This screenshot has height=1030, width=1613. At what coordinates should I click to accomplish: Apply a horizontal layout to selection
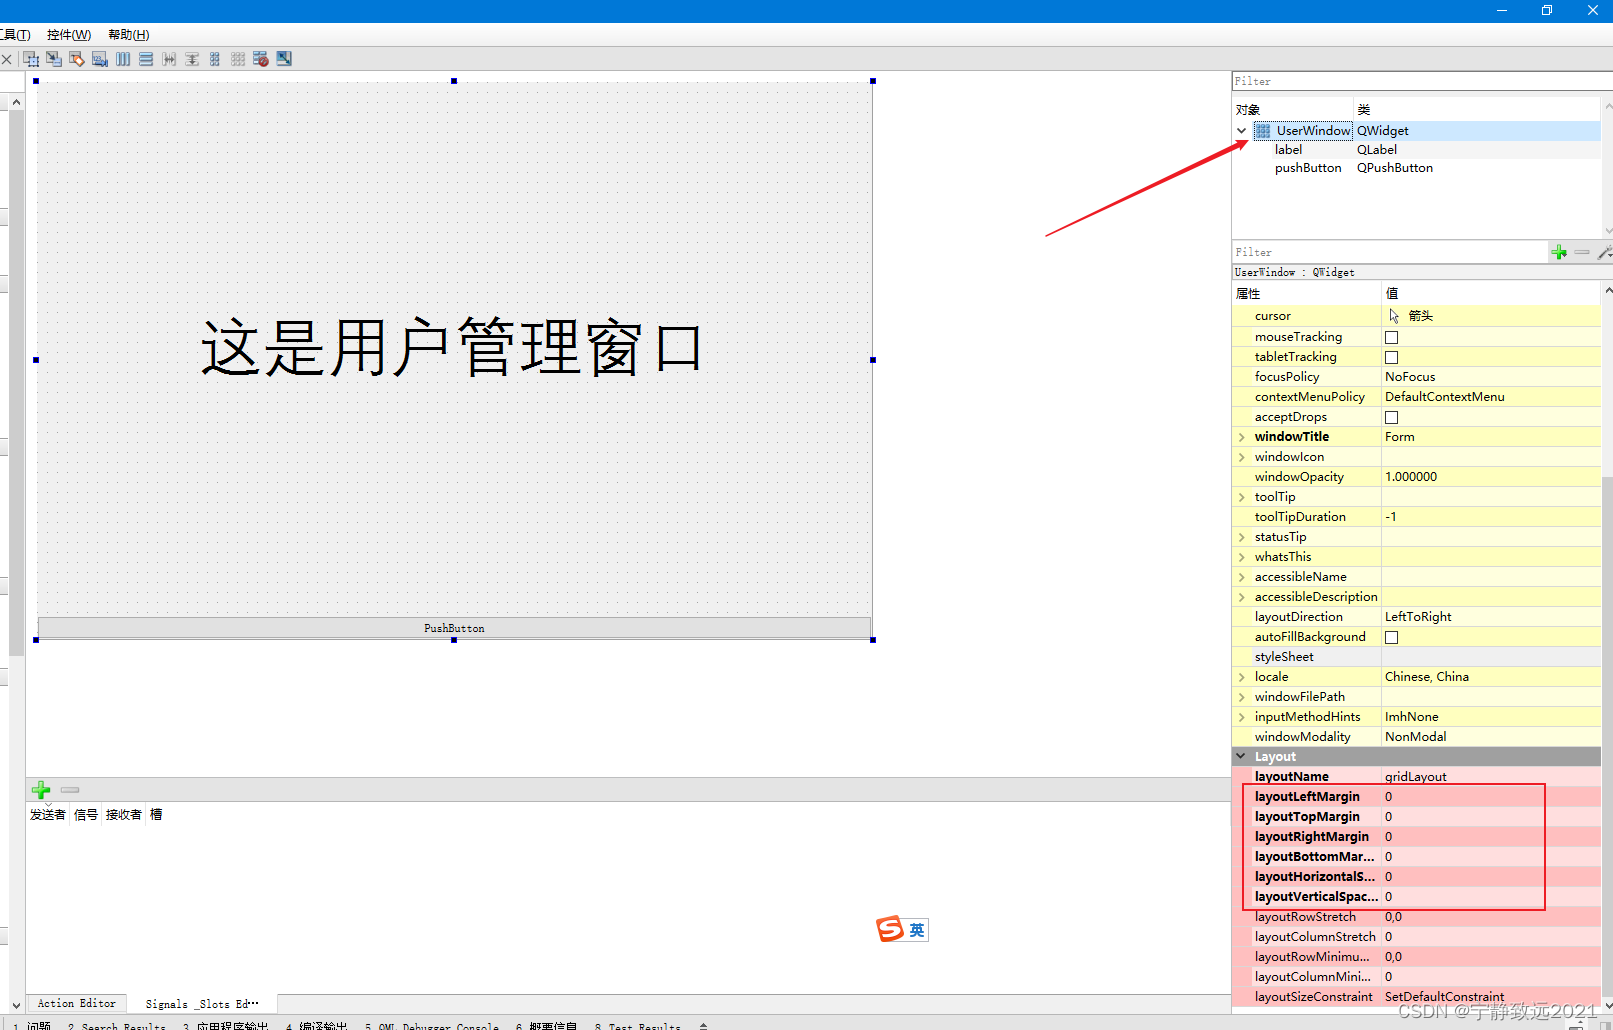[122, 58]
